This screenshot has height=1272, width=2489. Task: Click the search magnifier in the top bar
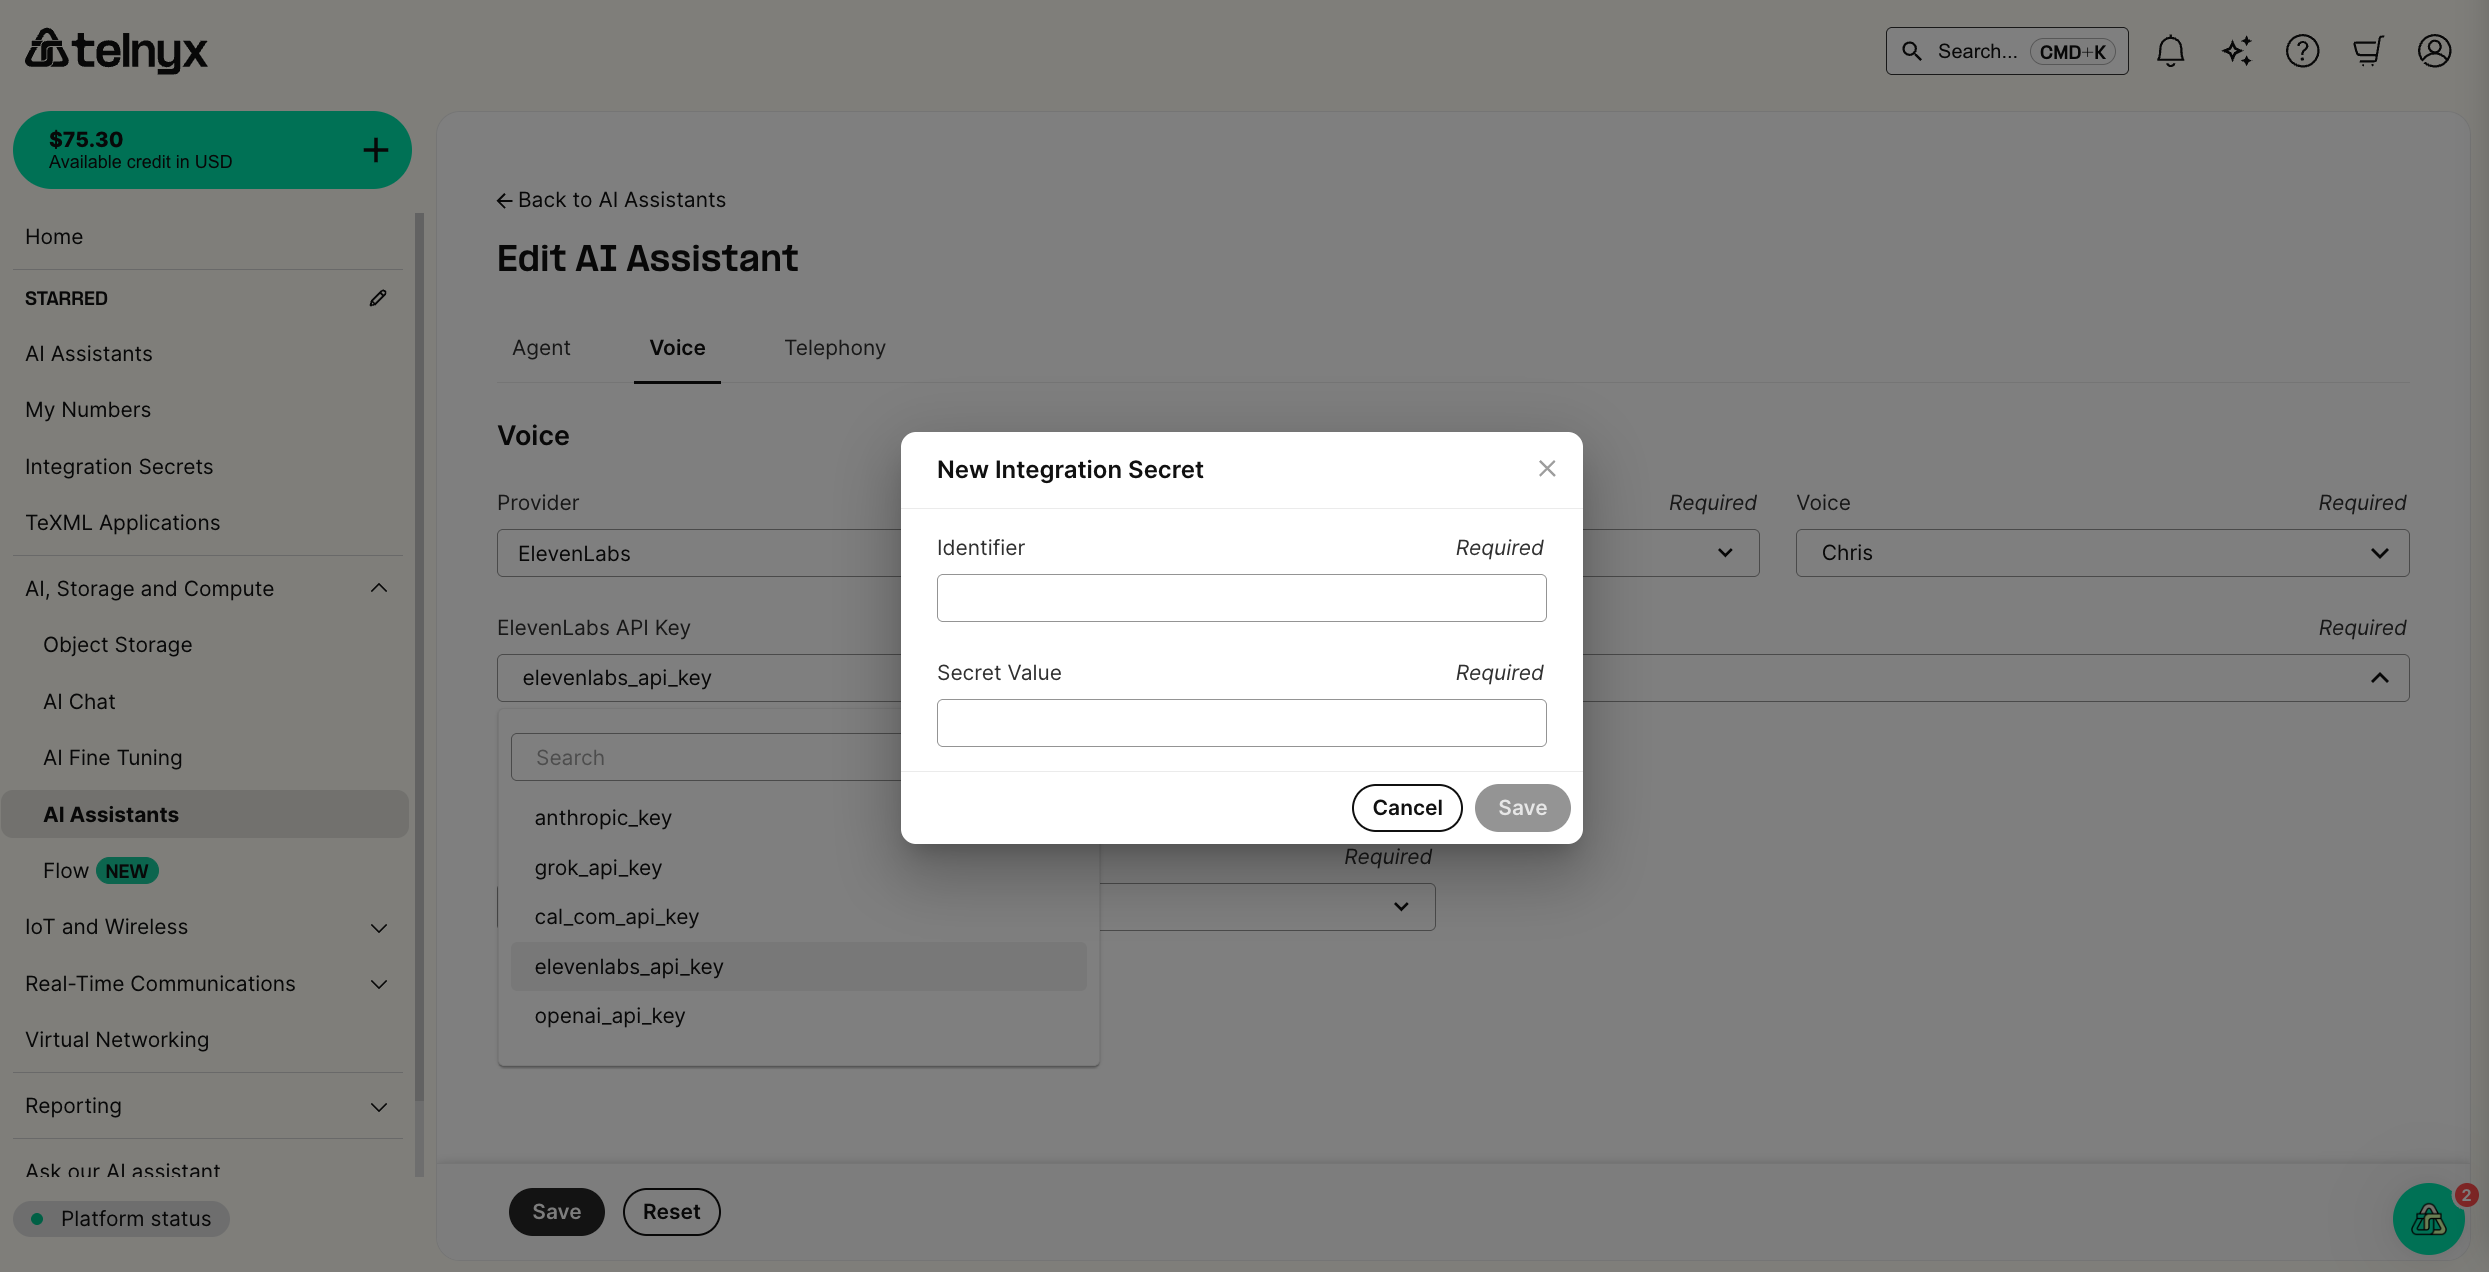click(x=1911, y=50)
